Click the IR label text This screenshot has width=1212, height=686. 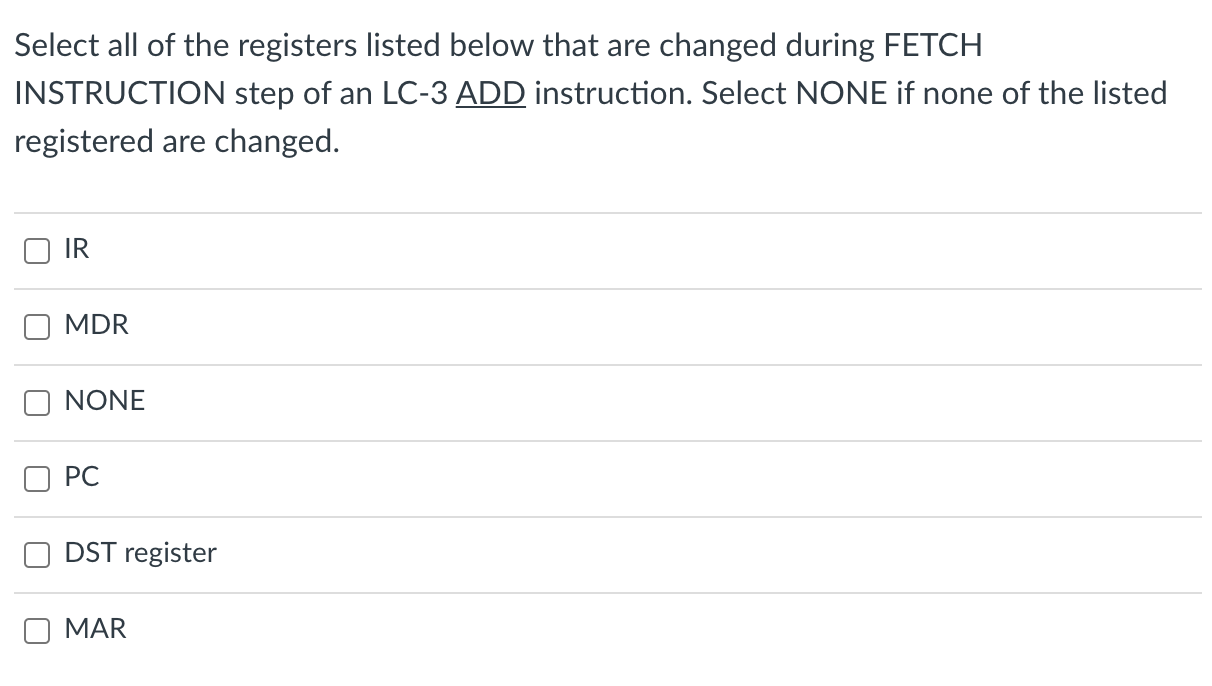(76, 249)
